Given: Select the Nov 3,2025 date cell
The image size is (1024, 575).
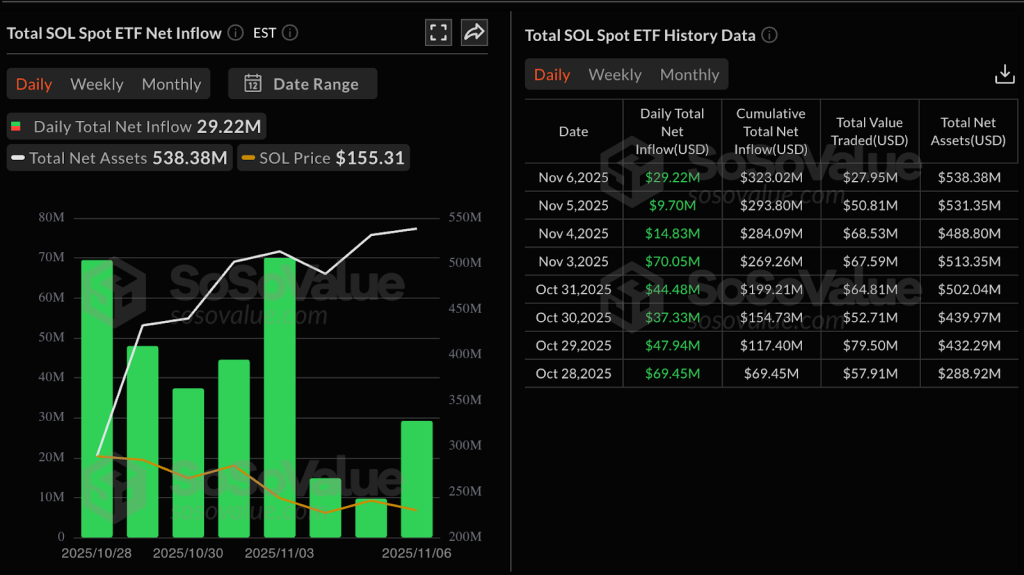Looking at the screenshot, I should 573,261.
